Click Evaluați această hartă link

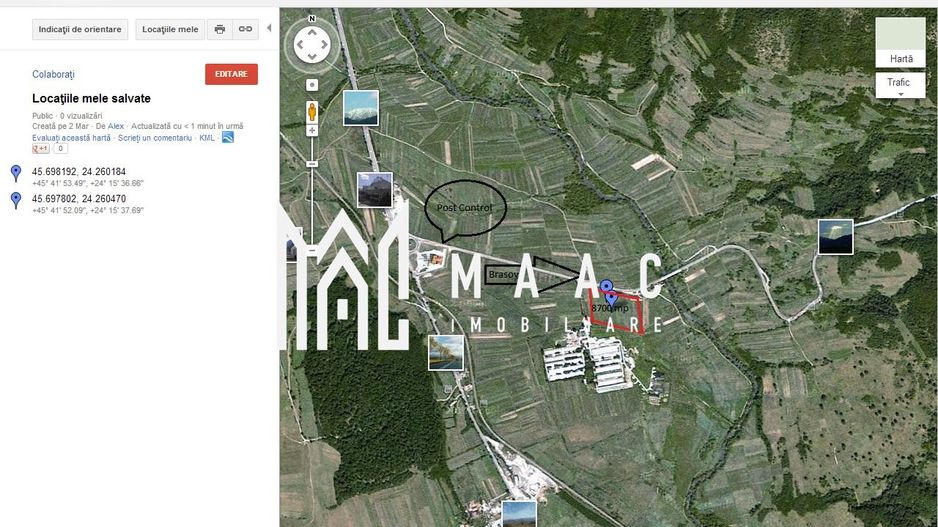[x=71, y=138]
